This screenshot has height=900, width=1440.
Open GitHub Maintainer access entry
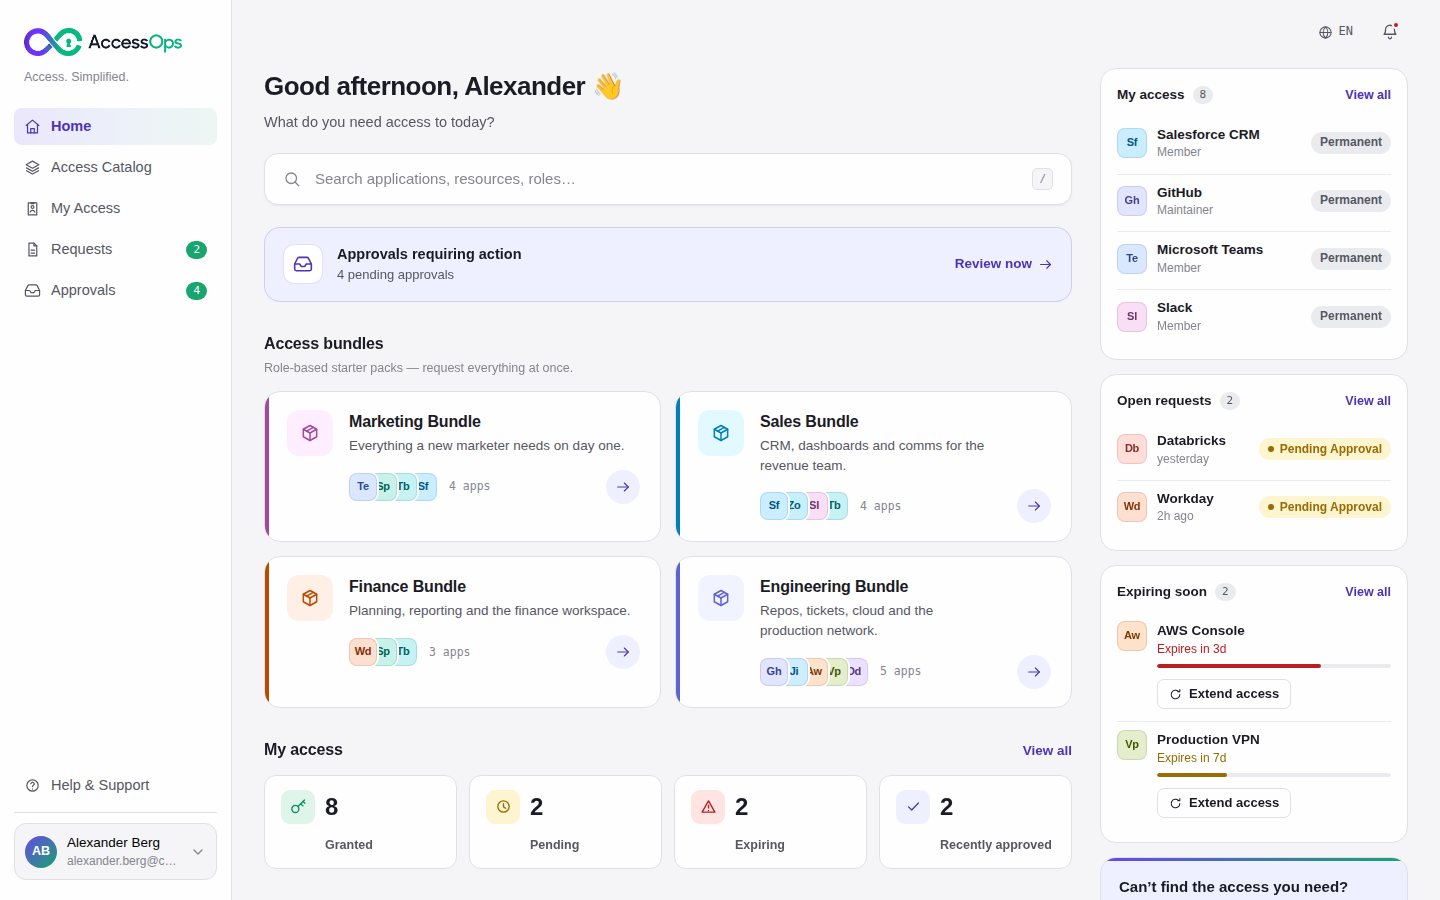coord(1254,201)
